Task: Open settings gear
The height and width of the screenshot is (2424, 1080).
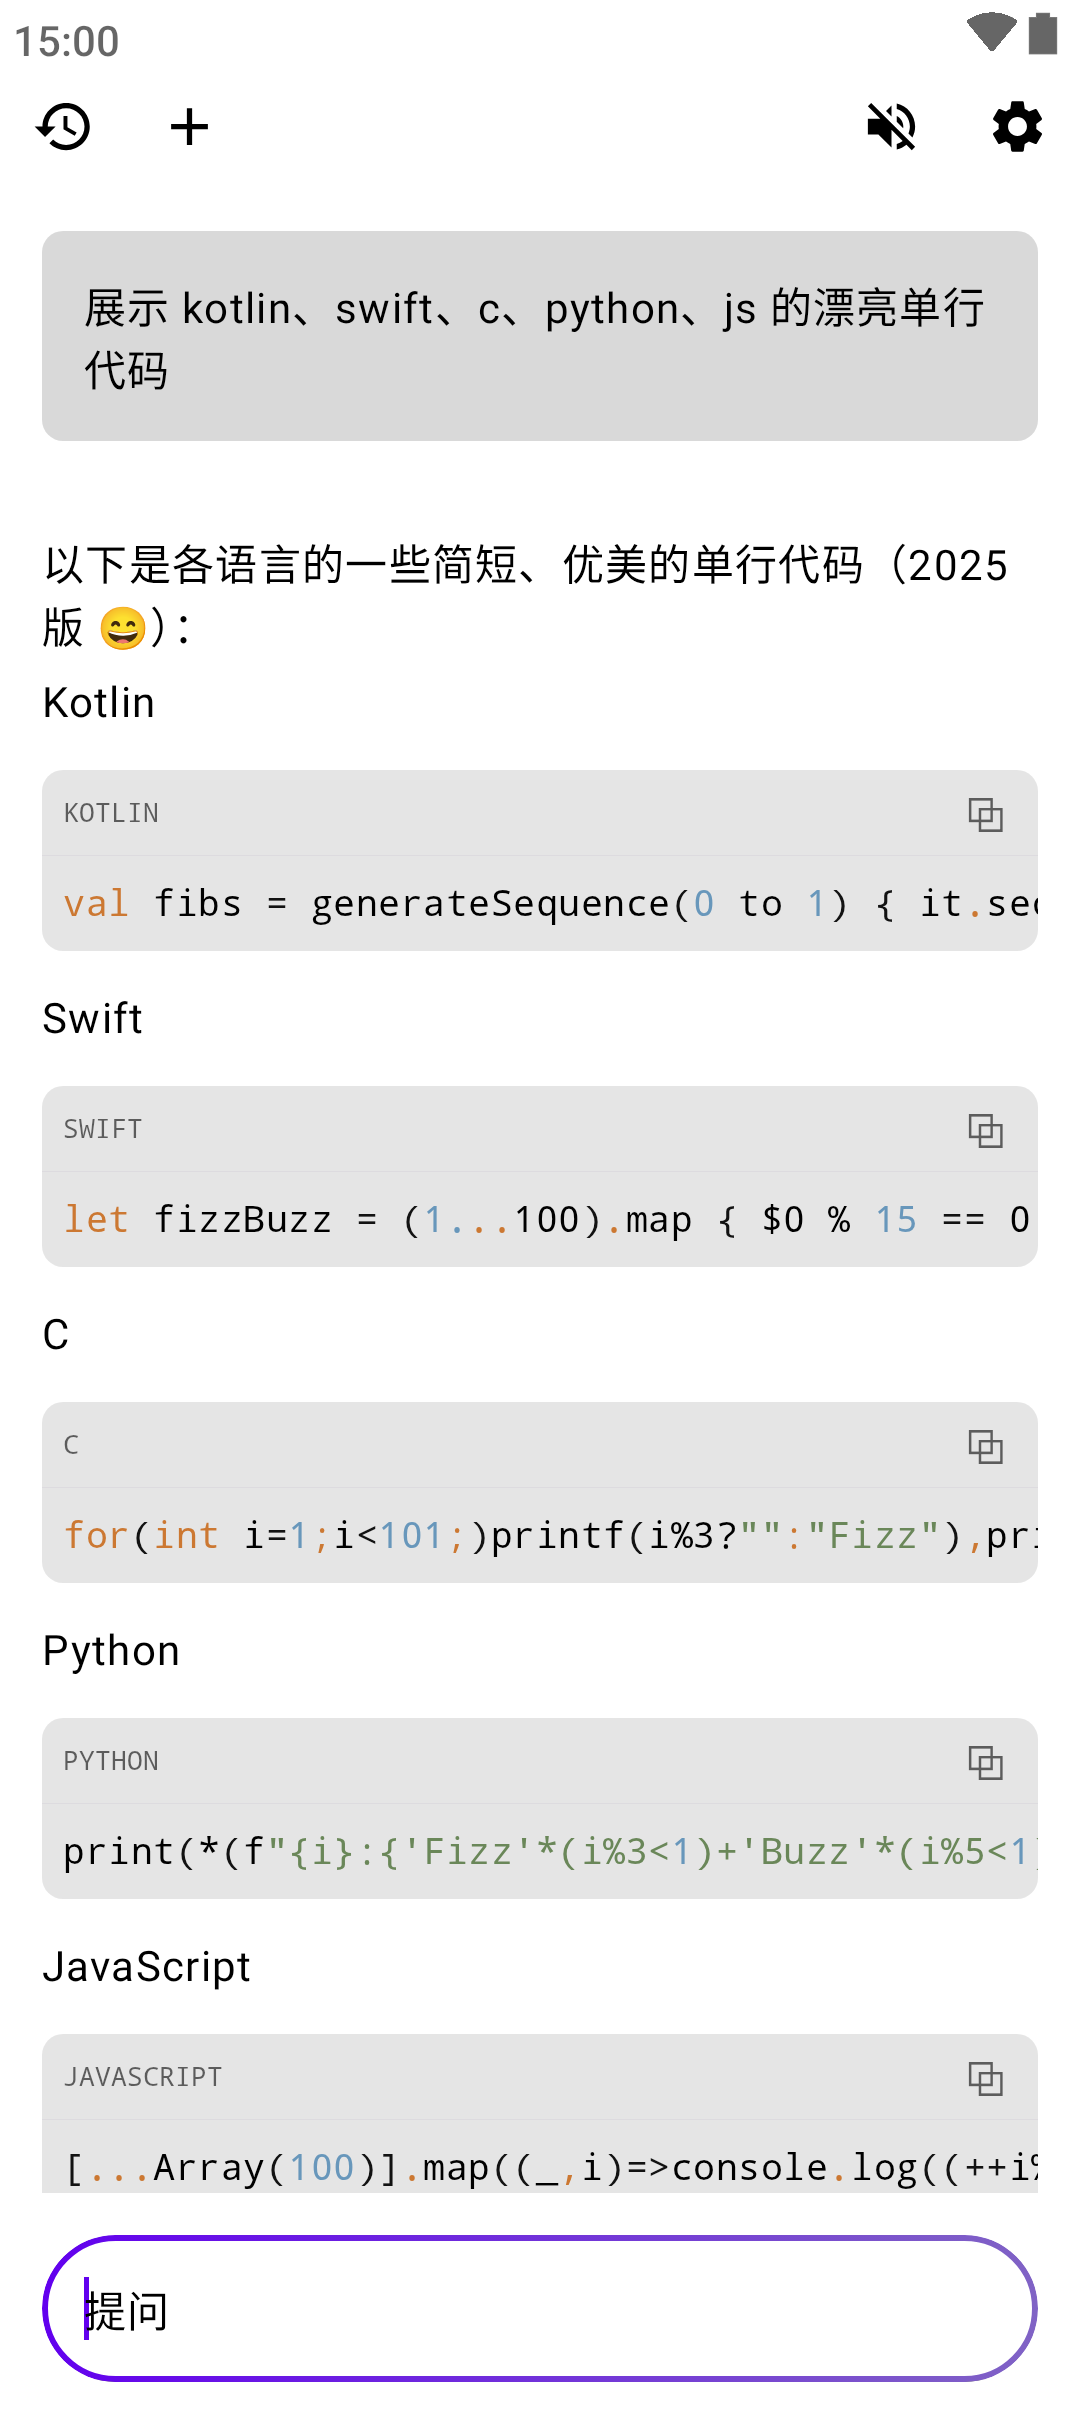Action: [1017, 127]
